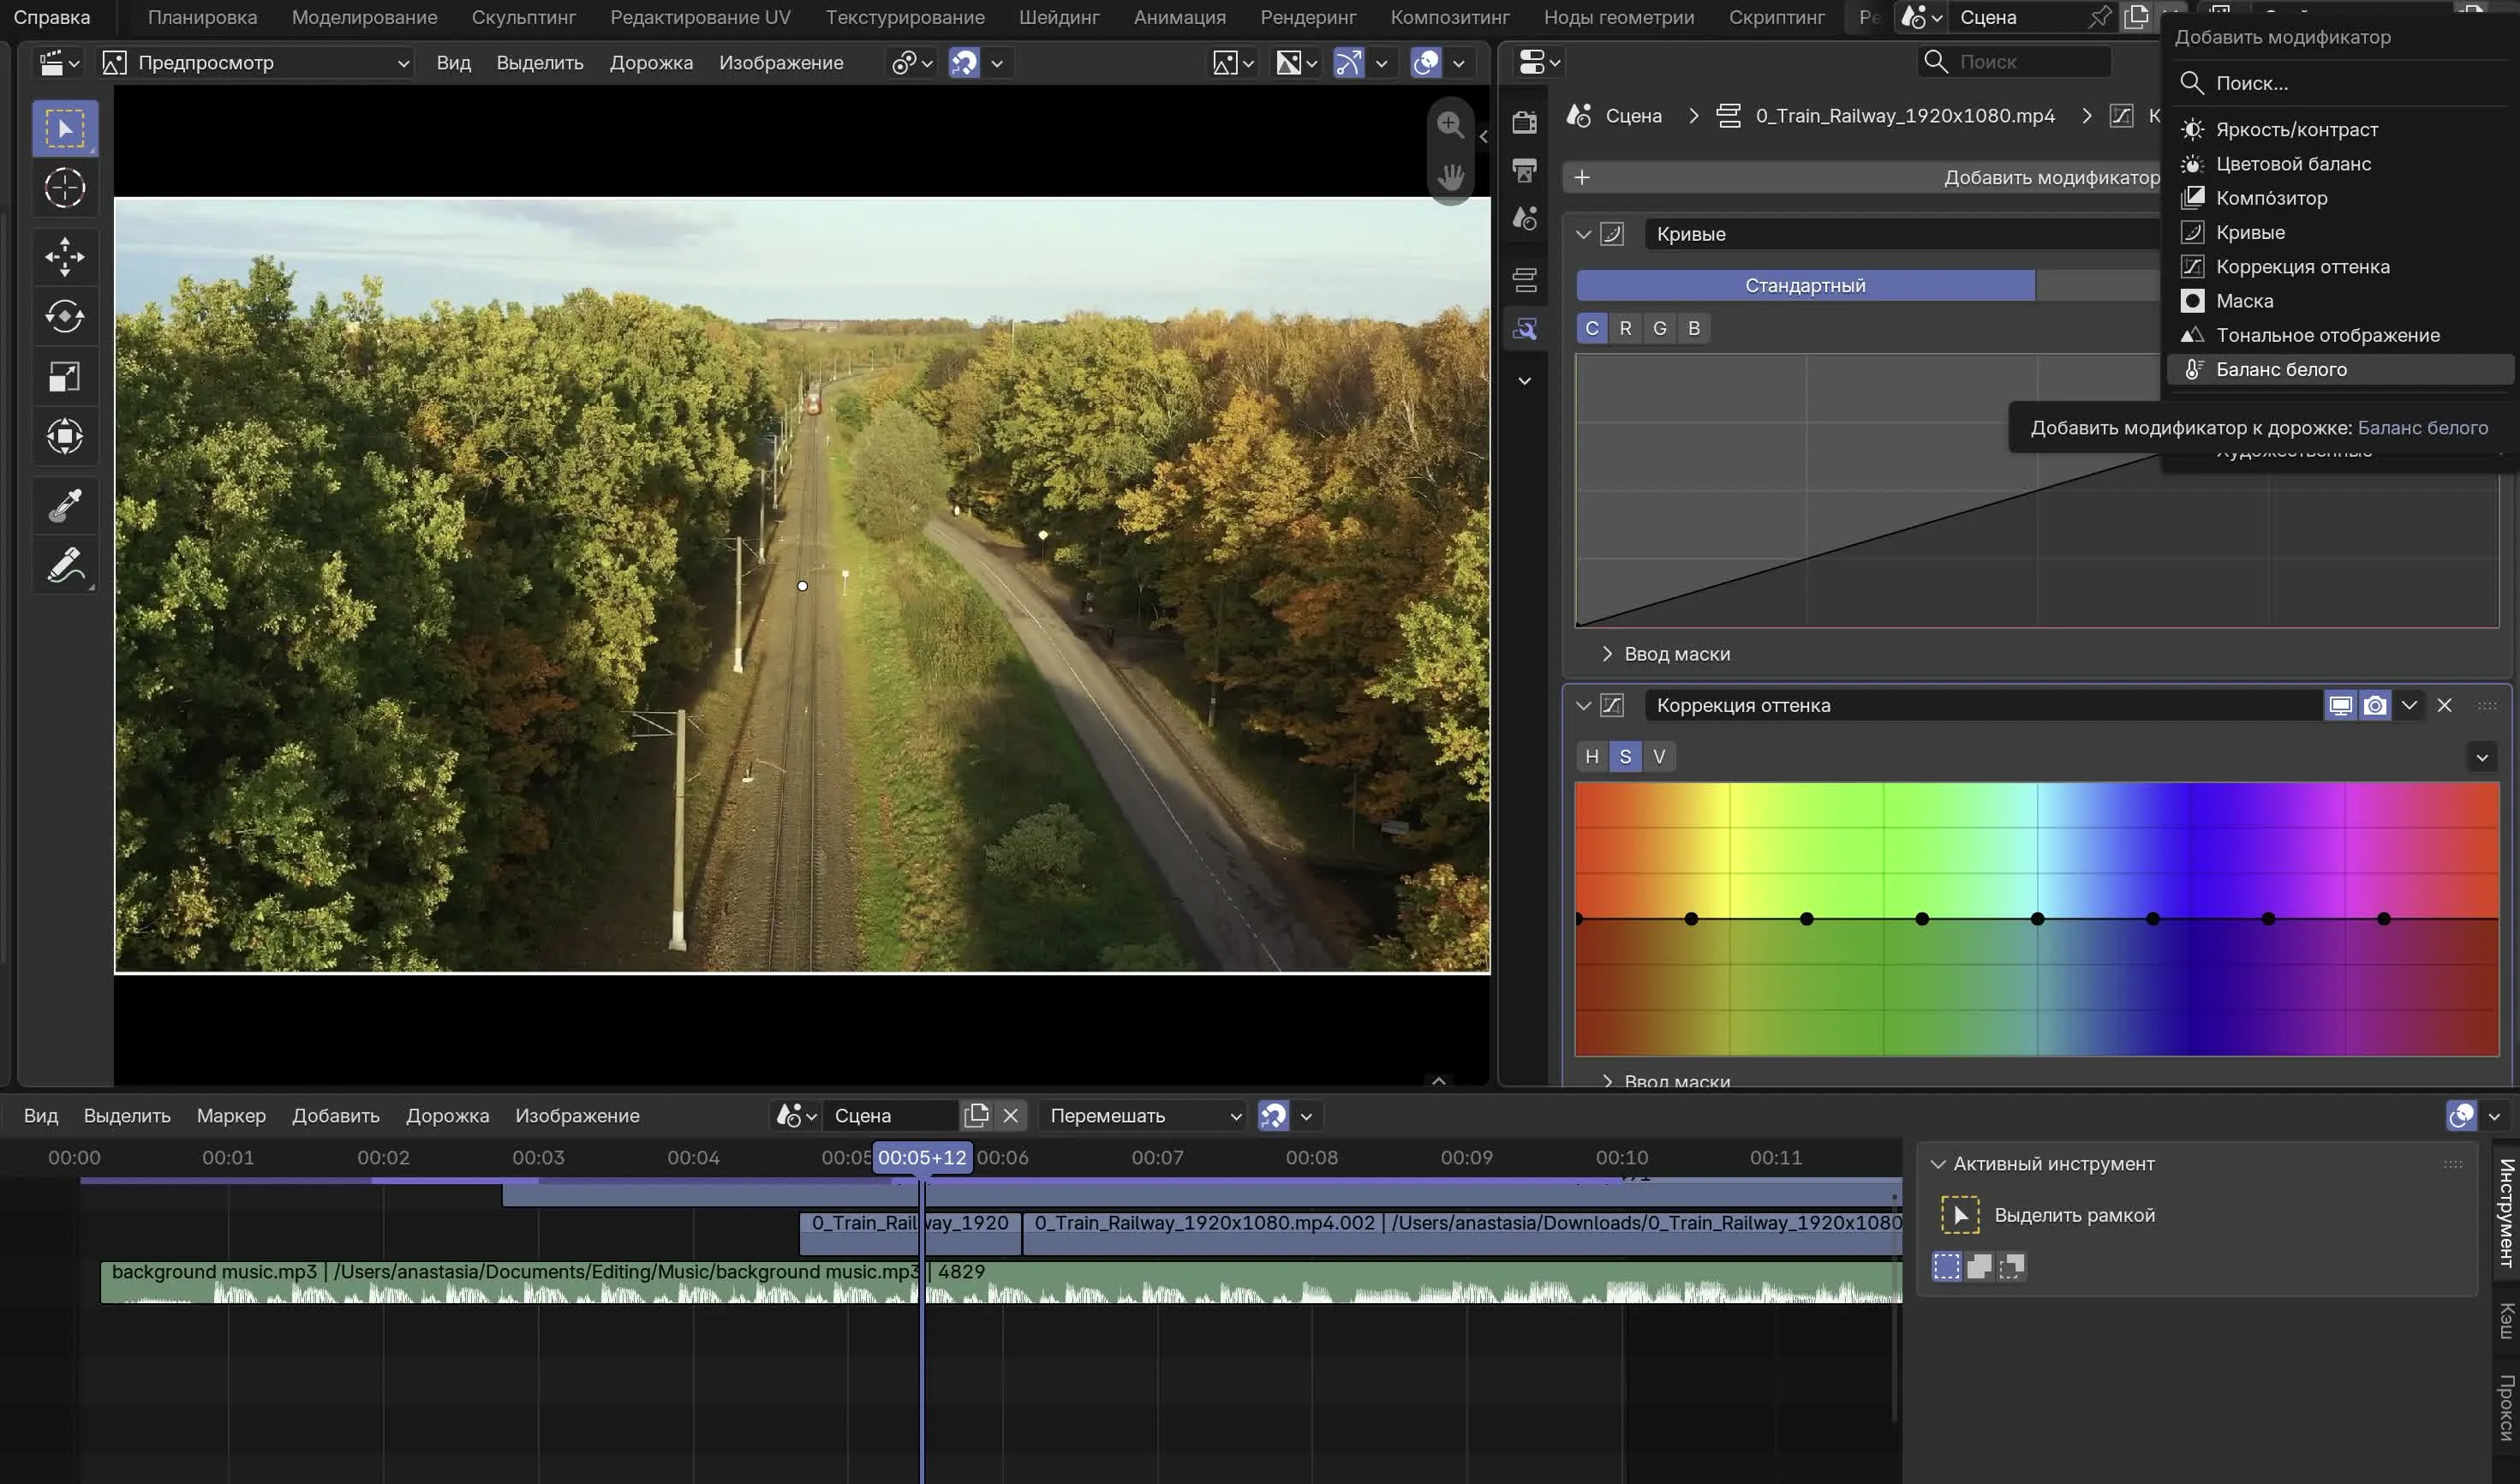Open the Маркер menu in timeline
Image resolution: width=2520 pixels, height=1484 pixels.
(231, 1115)
